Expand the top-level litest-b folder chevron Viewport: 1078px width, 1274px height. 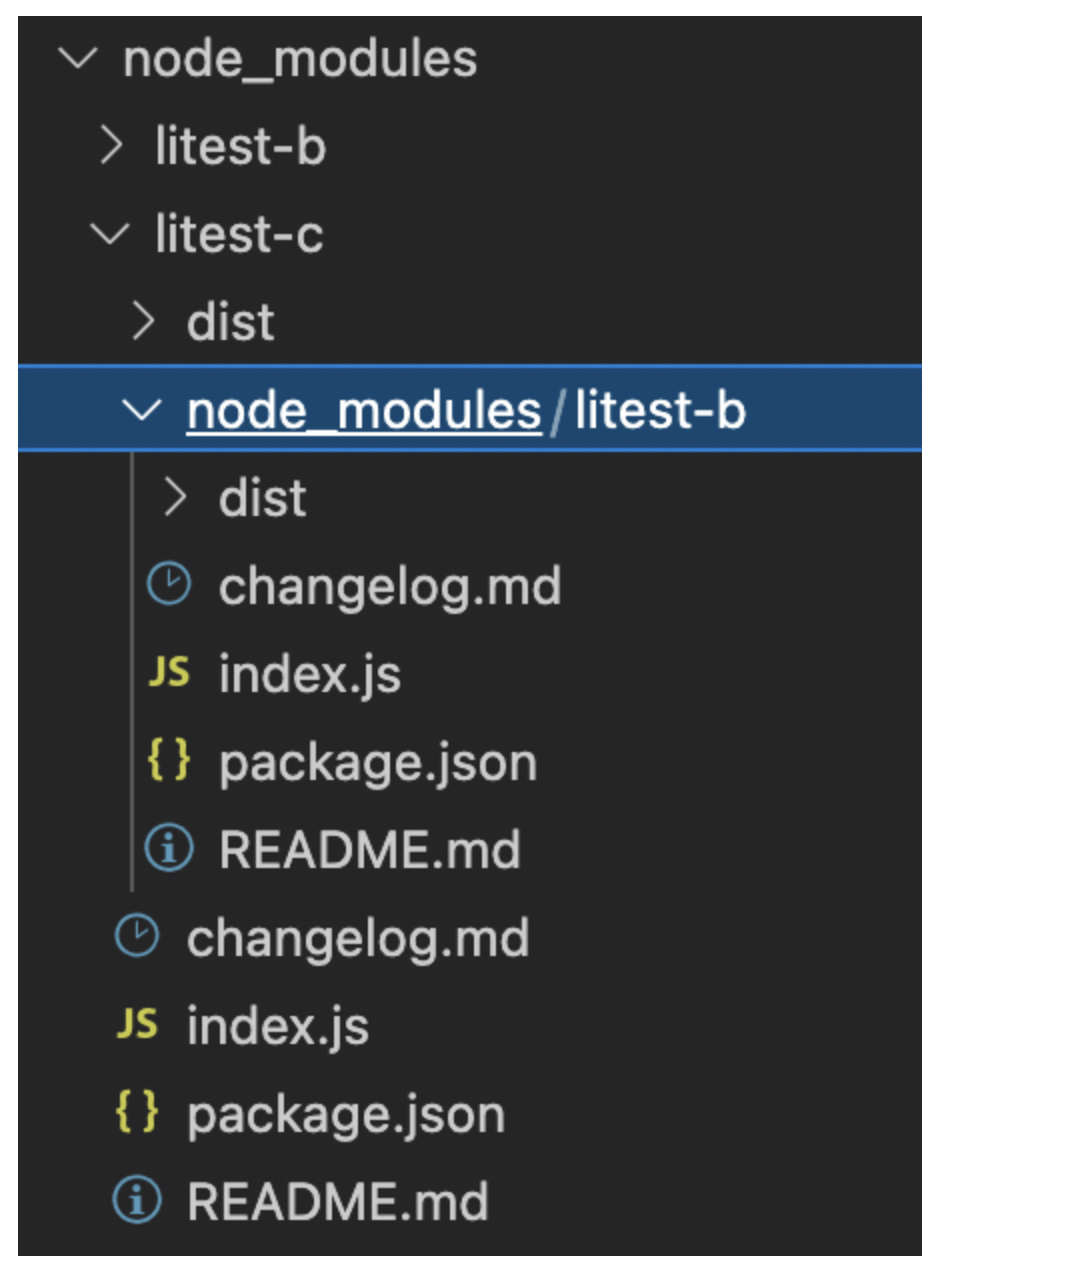point(112,146)
